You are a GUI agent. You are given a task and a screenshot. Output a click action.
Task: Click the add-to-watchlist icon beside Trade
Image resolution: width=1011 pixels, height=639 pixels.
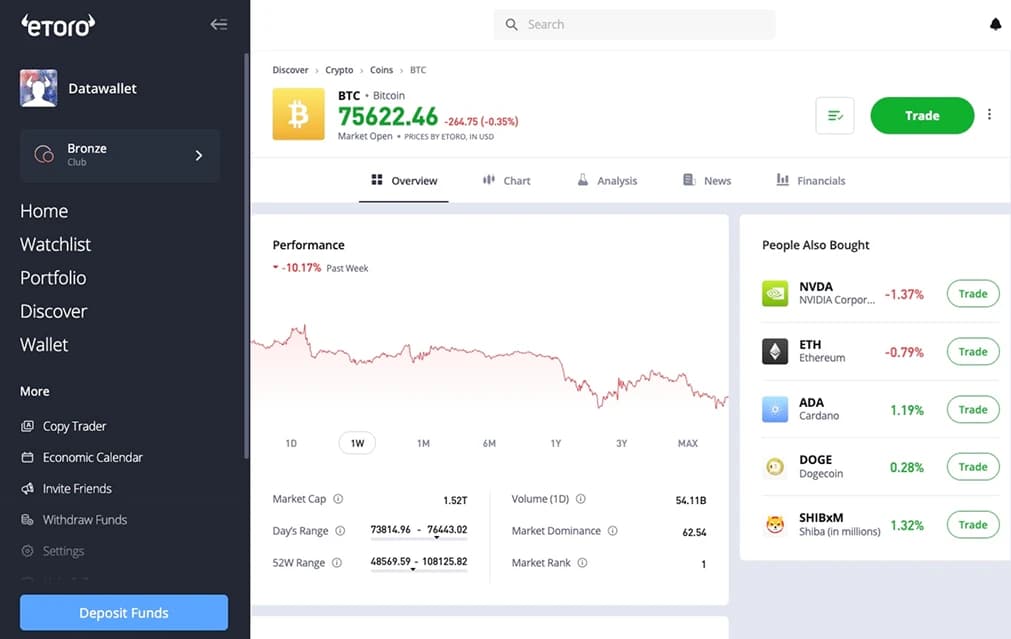[835, 116]
